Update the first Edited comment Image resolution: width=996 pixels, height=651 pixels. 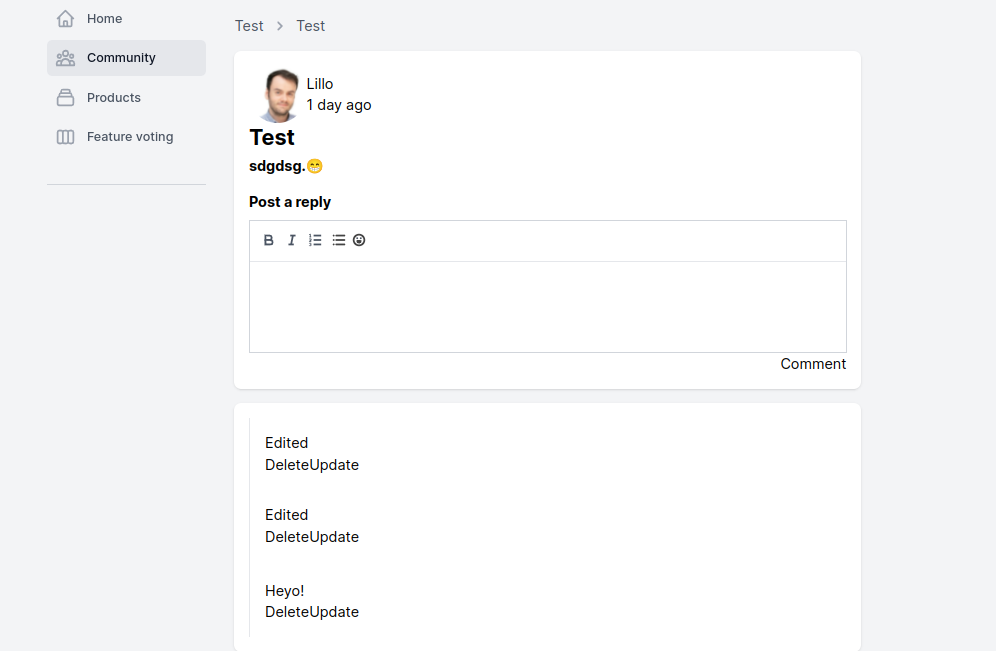(335, 465)
